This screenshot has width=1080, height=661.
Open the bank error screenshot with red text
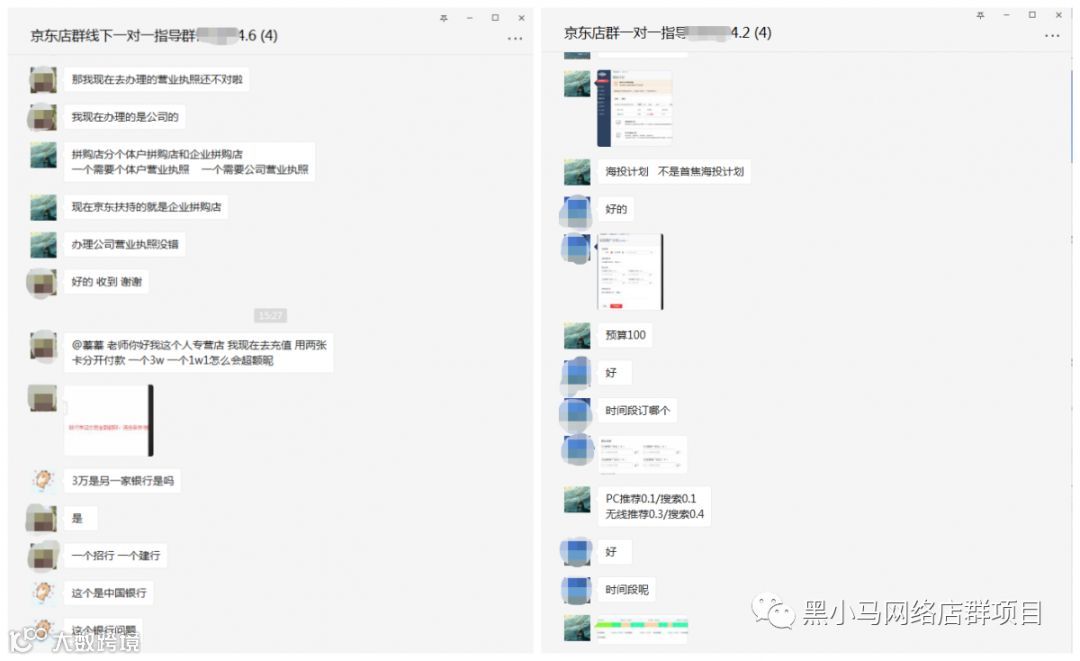[109, 421]
